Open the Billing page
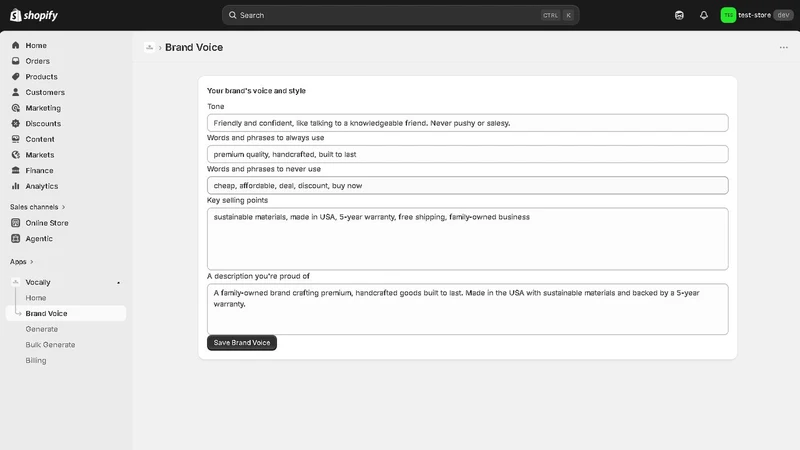This screenshot has width=800, height=450. tap(36, 360)
